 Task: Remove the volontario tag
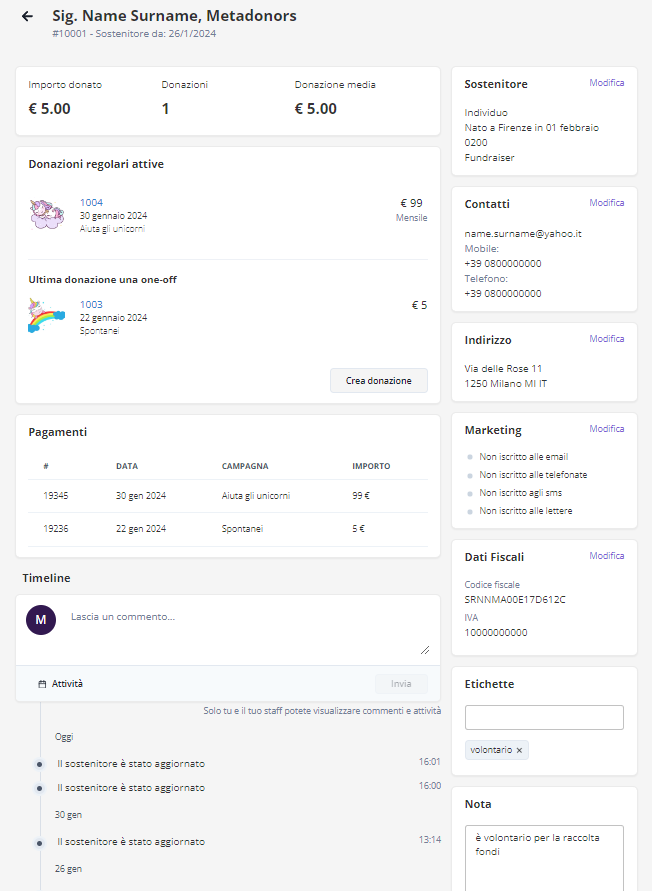pos(519,750)
